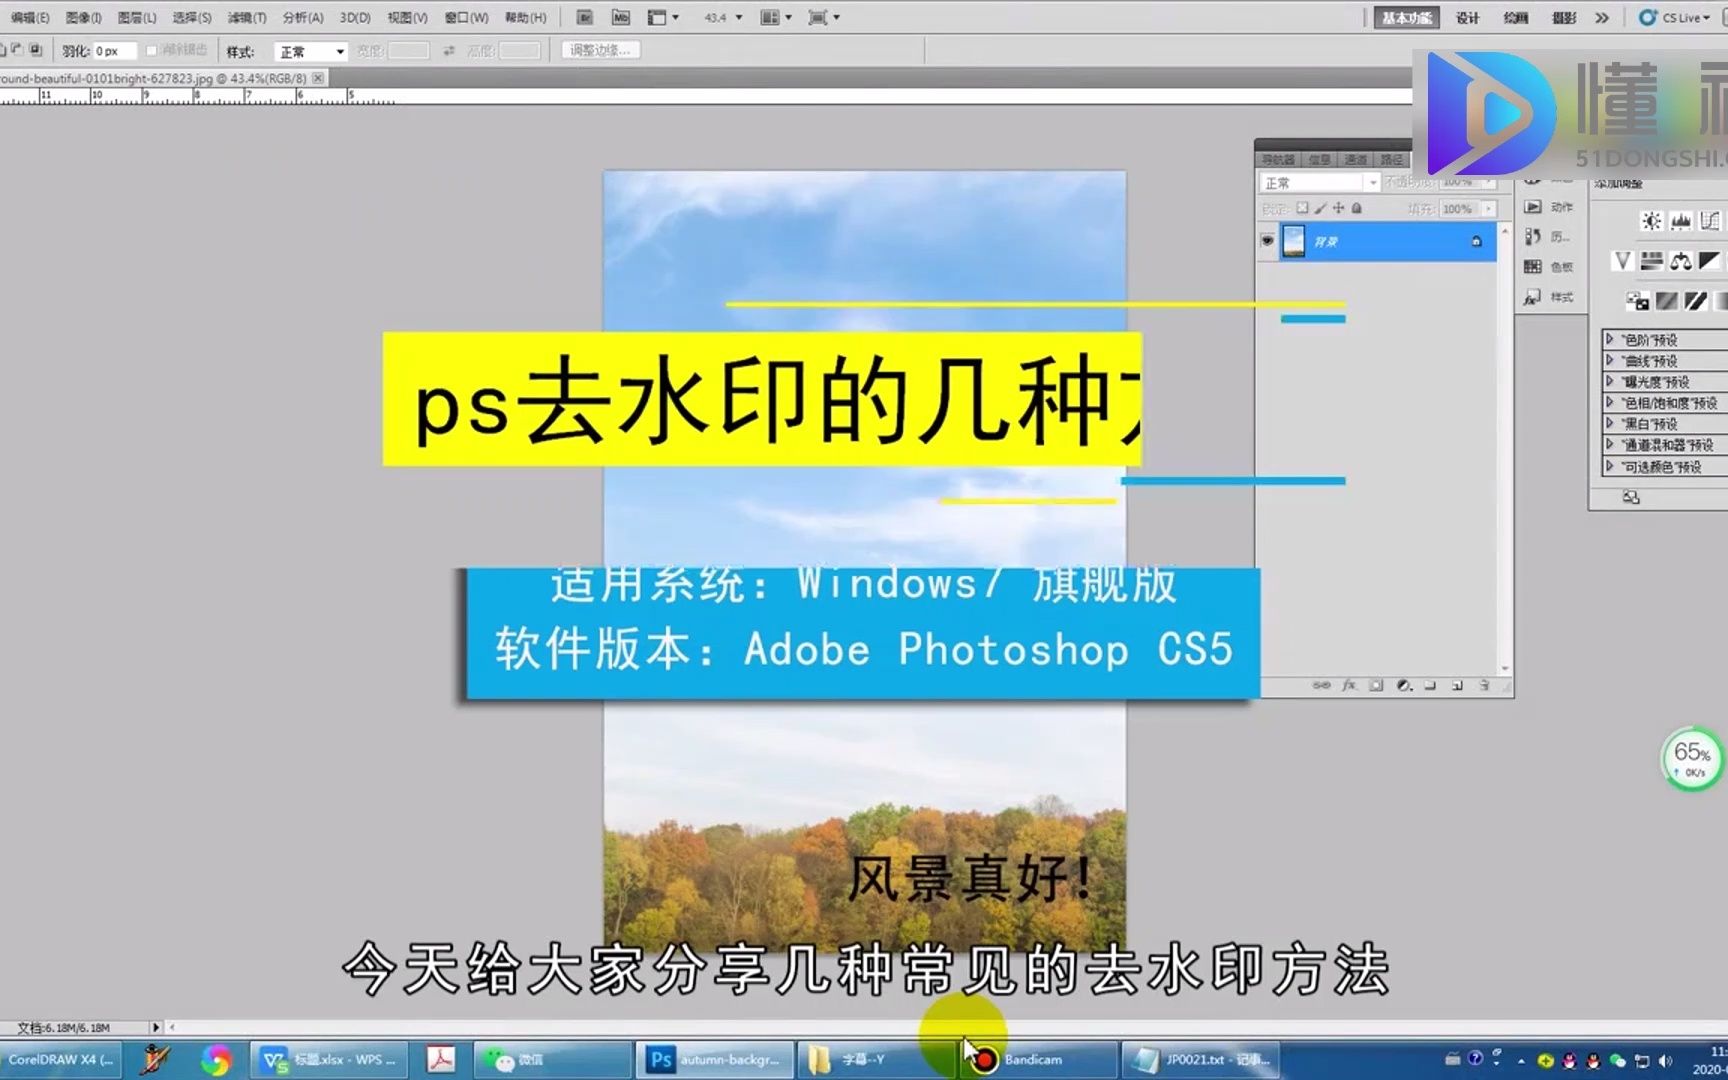Create a new layer in the Layers panel
Viewport: 1728px width, 1080px height.
point(1458,686)
